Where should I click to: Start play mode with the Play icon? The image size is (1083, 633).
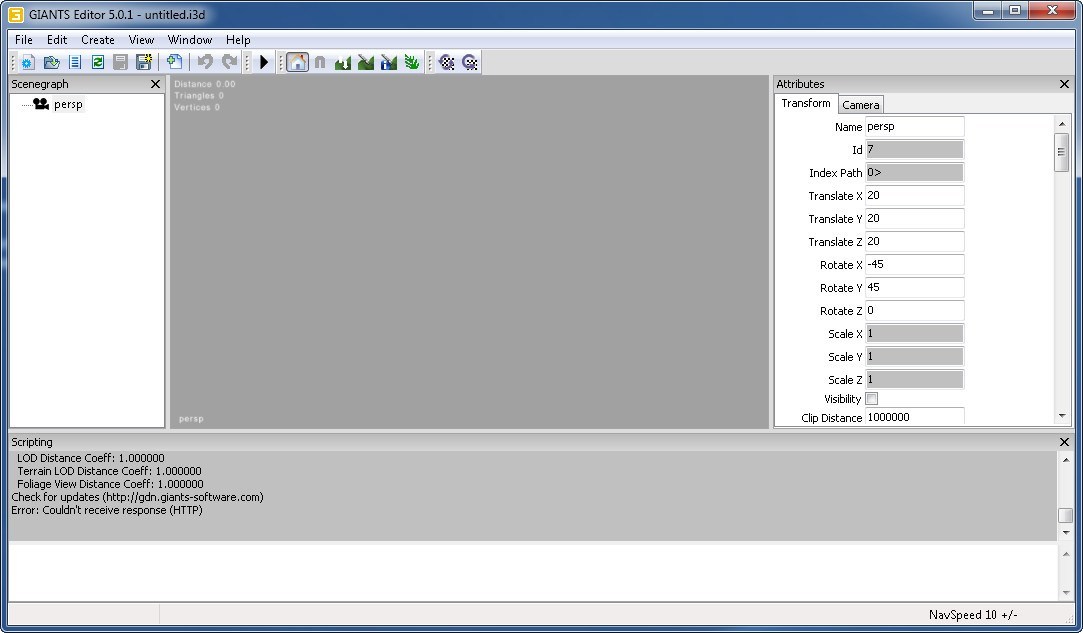click(262, 62)
